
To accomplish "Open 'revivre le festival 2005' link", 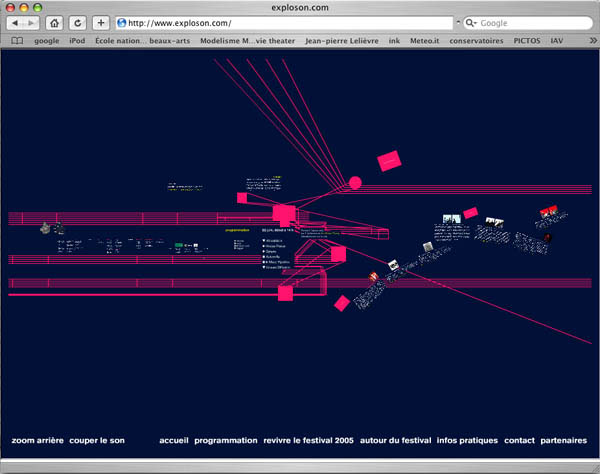I will click(x=309, y=440).
